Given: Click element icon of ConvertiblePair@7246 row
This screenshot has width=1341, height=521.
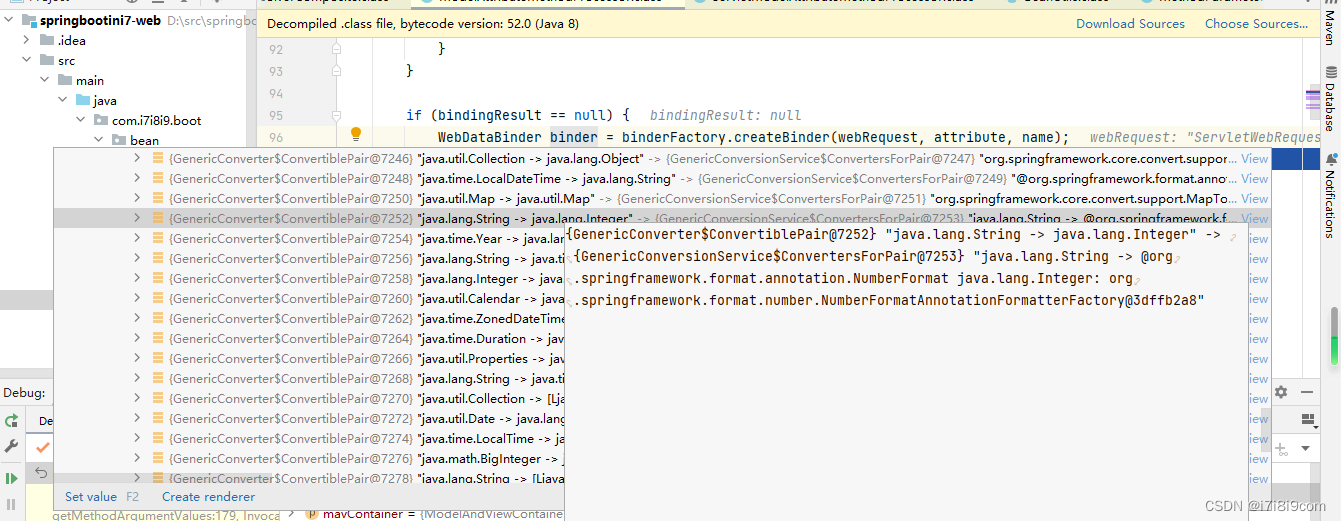Looking at the screenshot, I should (x=158, y=159).
